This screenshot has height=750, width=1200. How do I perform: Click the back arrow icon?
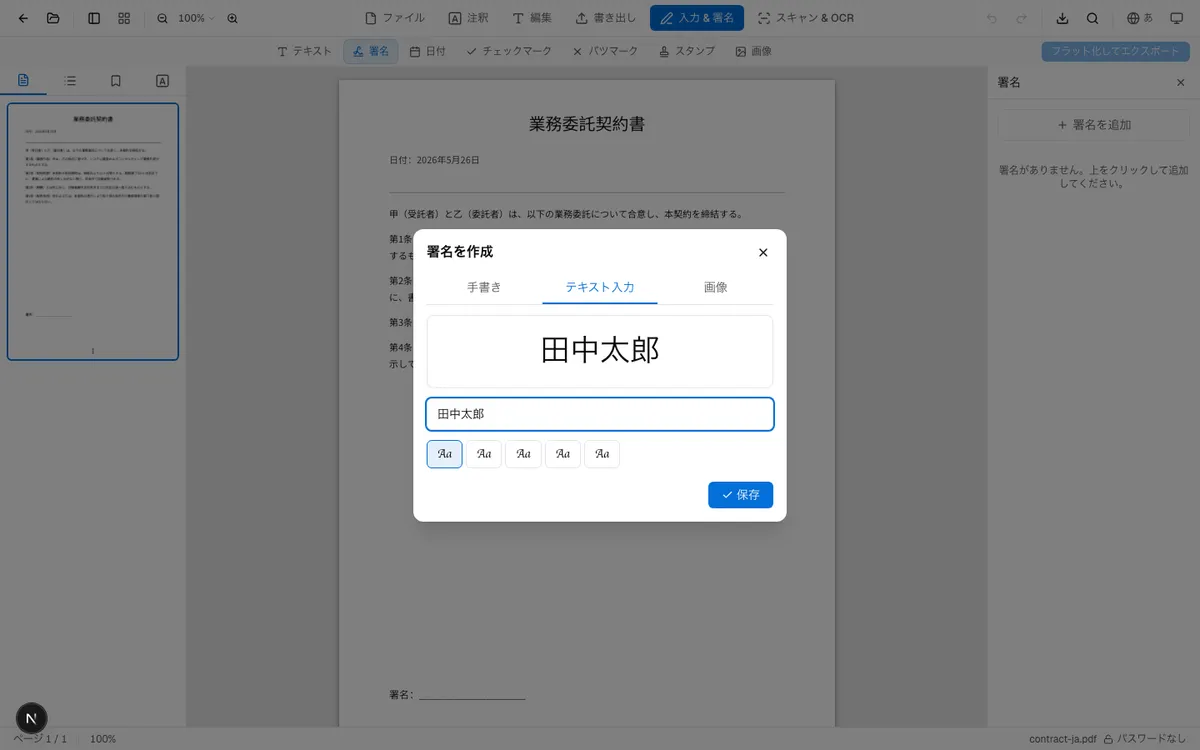(x=23, y=18)
